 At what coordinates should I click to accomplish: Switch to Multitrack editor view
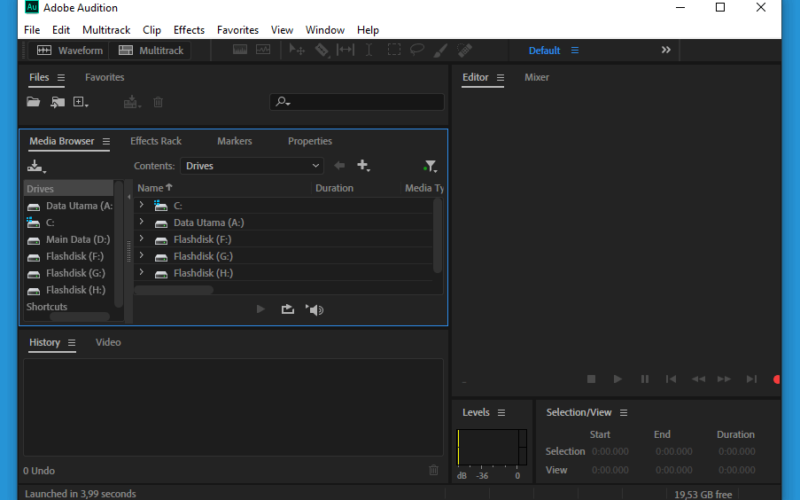[151, 51]
